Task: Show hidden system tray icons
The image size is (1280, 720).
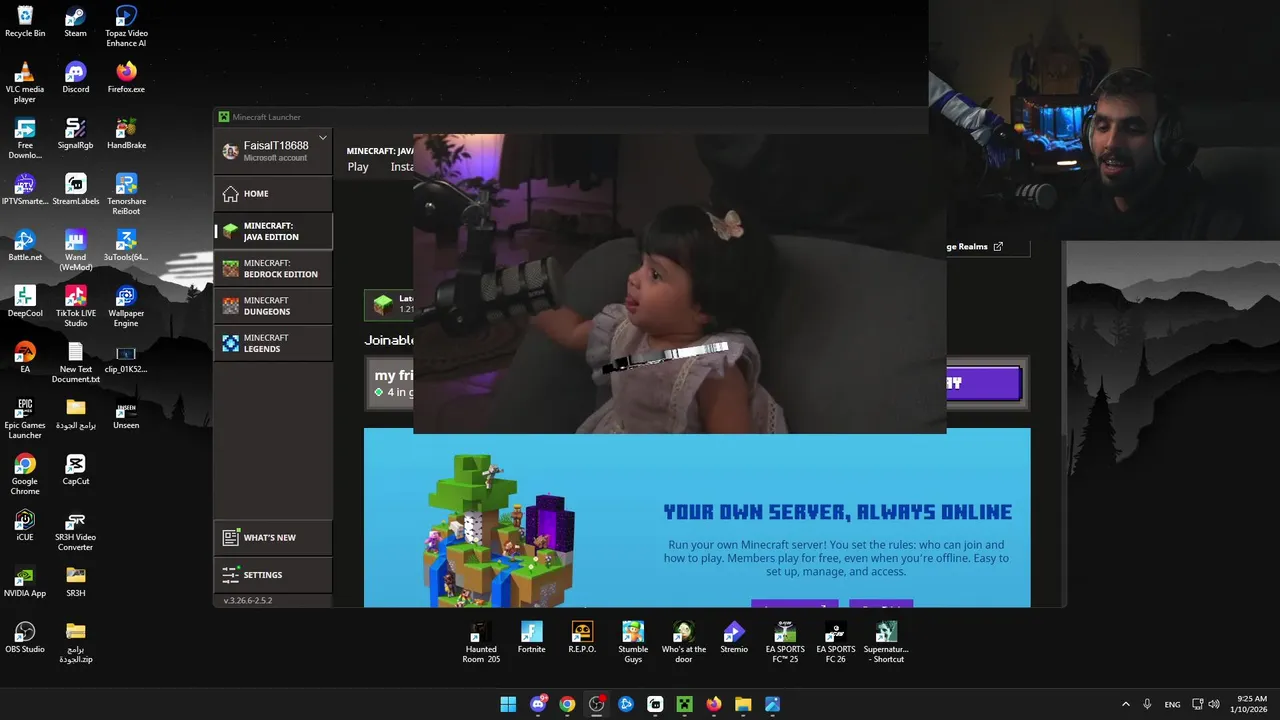Action: [1125, 704]
